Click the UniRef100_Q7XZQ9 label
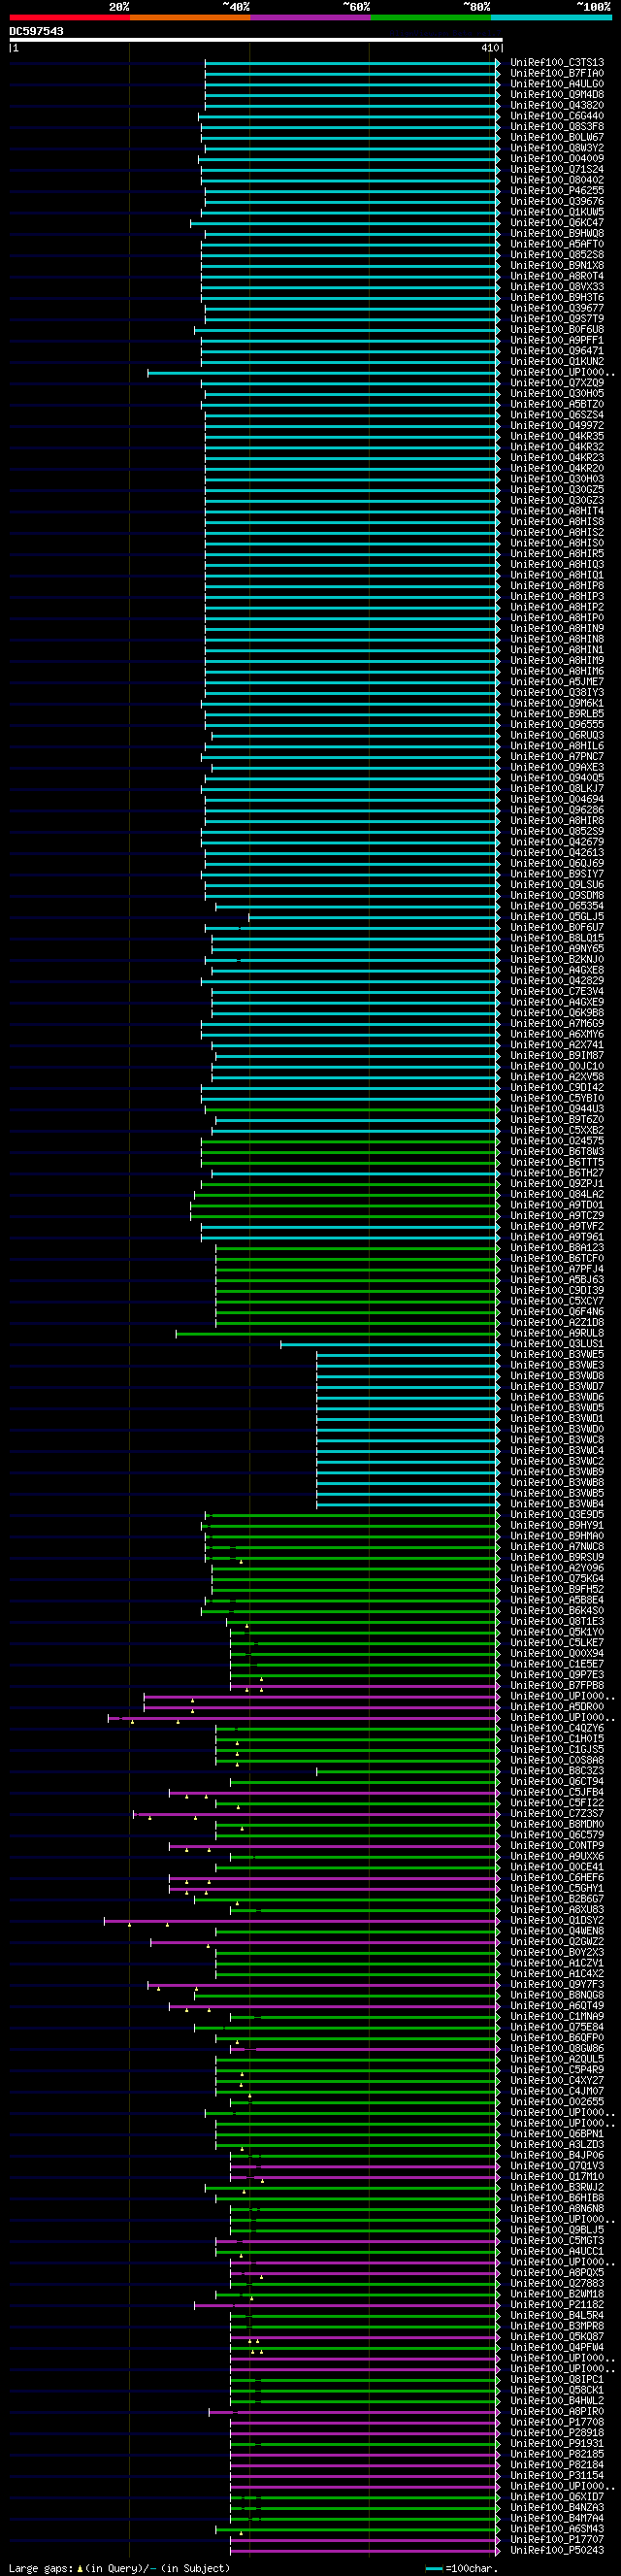621x2576 pixels. (x=557, y=383)
